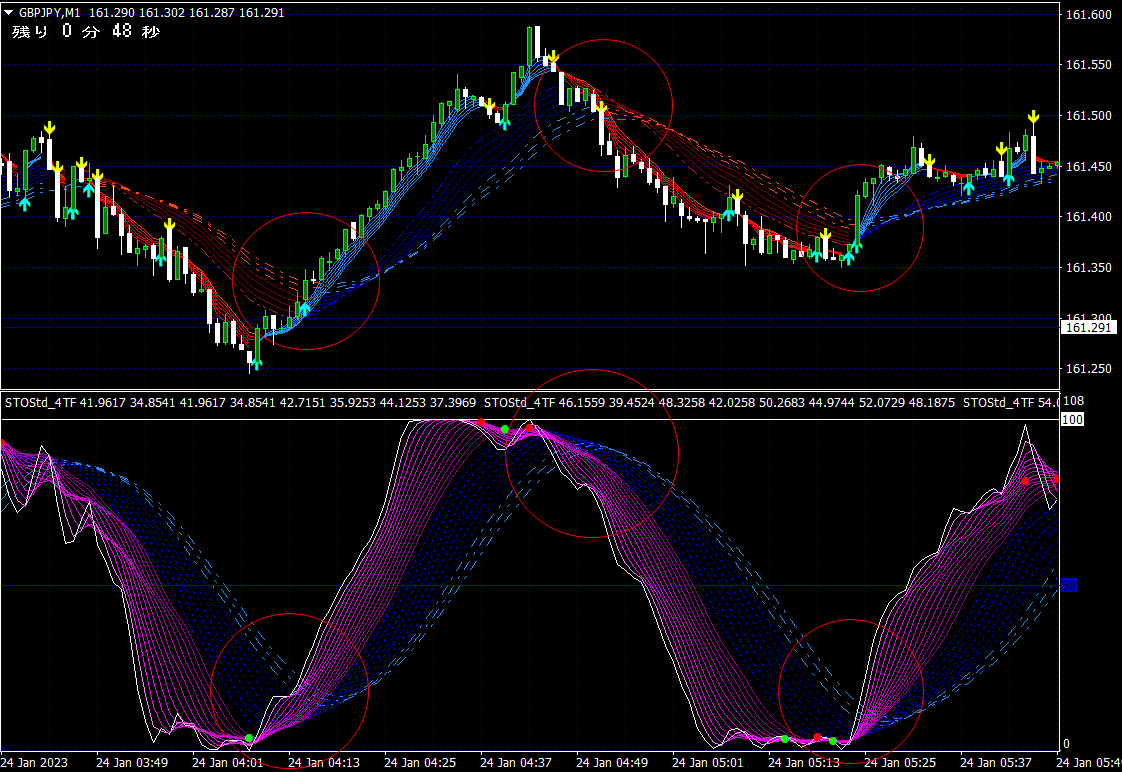Select the 100 level tag on stochastic scale
The width and height of the screenshot is (1122, 772).
pyautogui.click(x=1072, y=419)
